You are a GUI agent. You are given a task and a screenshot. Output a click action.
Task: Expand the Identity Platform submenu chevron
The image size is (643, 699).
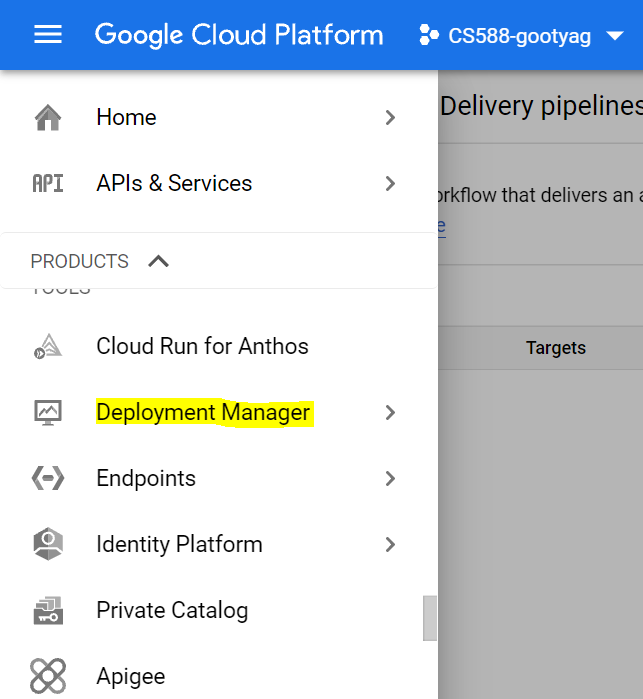pos(390,545)
